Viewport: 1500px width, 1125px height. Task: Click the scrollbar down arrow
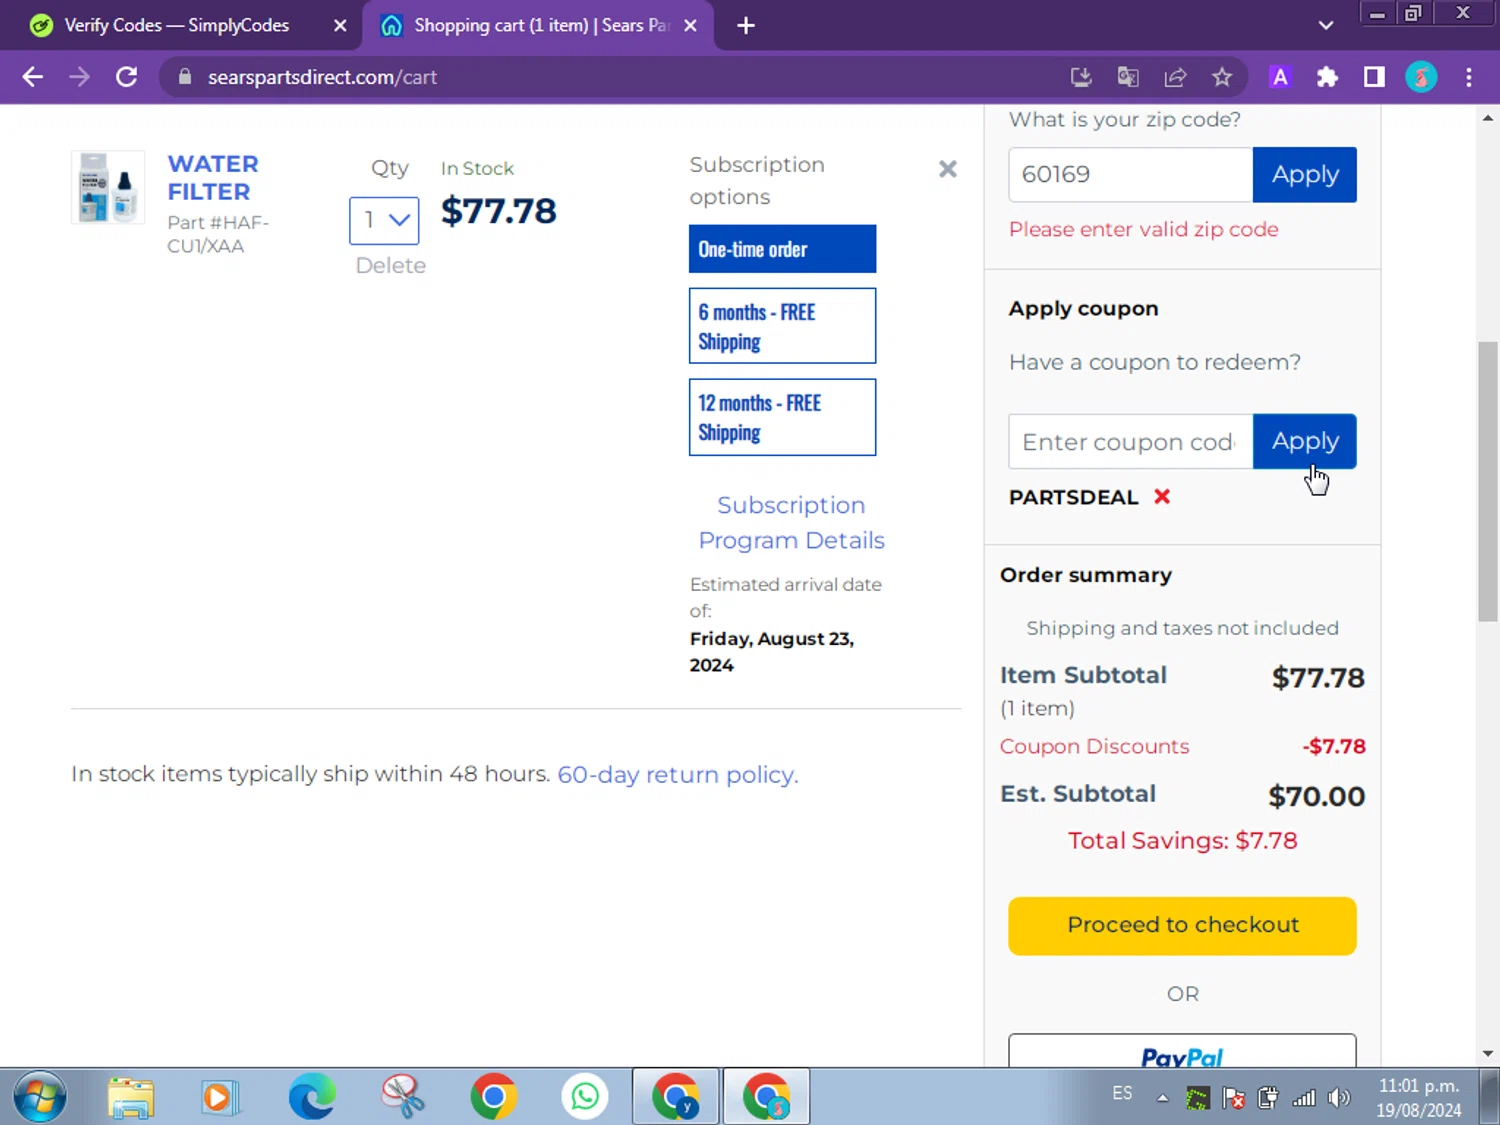click(x=1488, y=1054)
